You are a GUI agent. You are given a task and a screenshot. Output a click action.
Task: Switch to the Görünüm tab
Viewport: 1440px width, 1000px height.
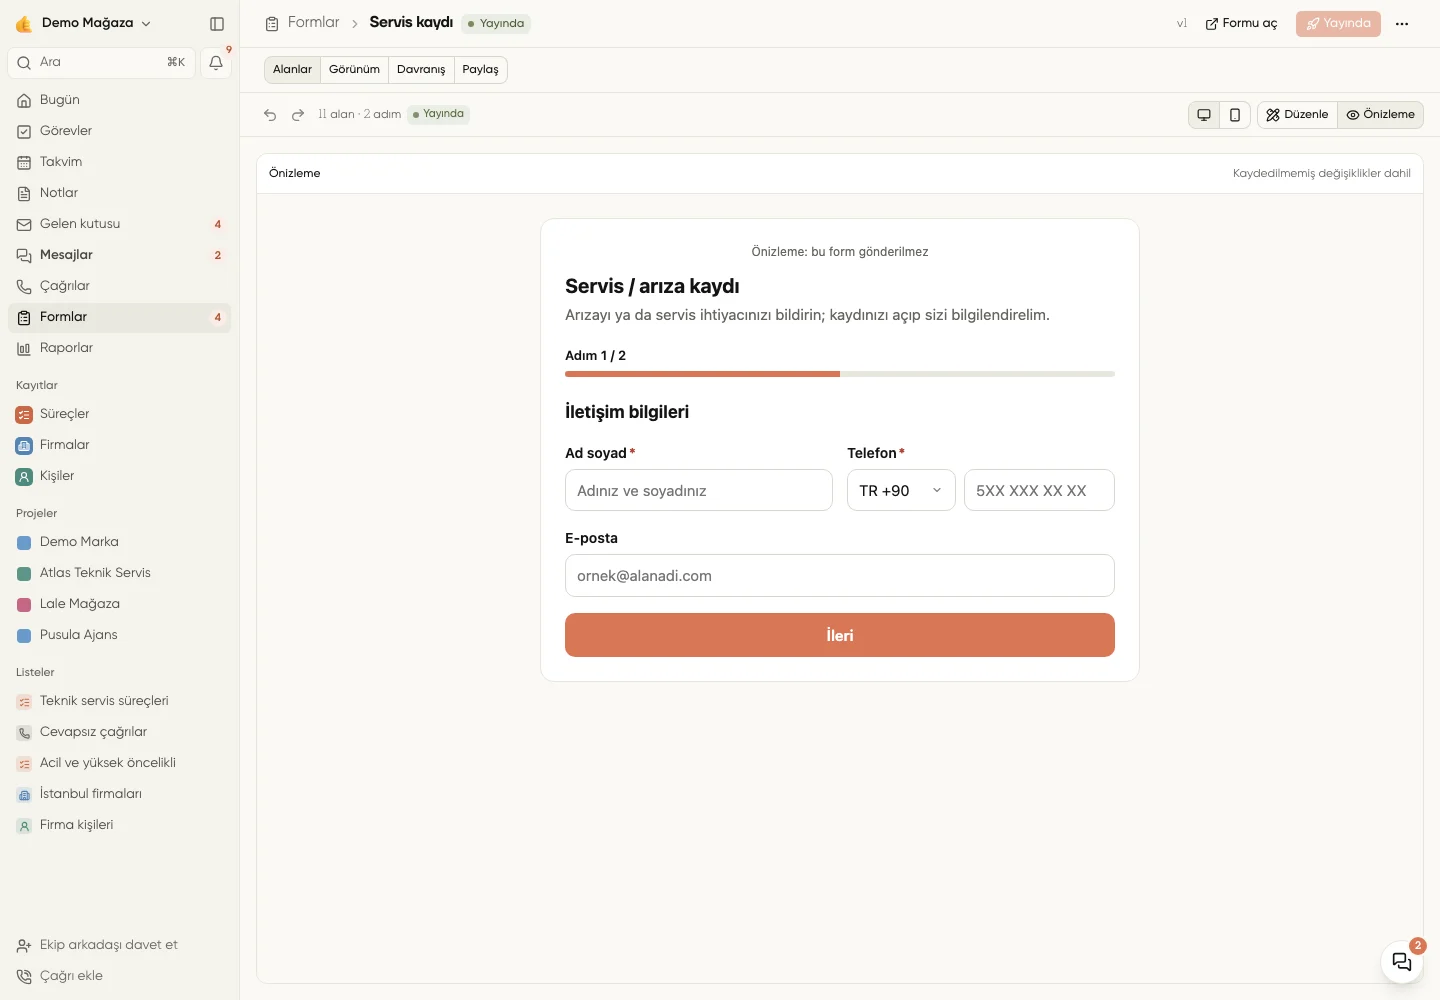coord(354,70)
